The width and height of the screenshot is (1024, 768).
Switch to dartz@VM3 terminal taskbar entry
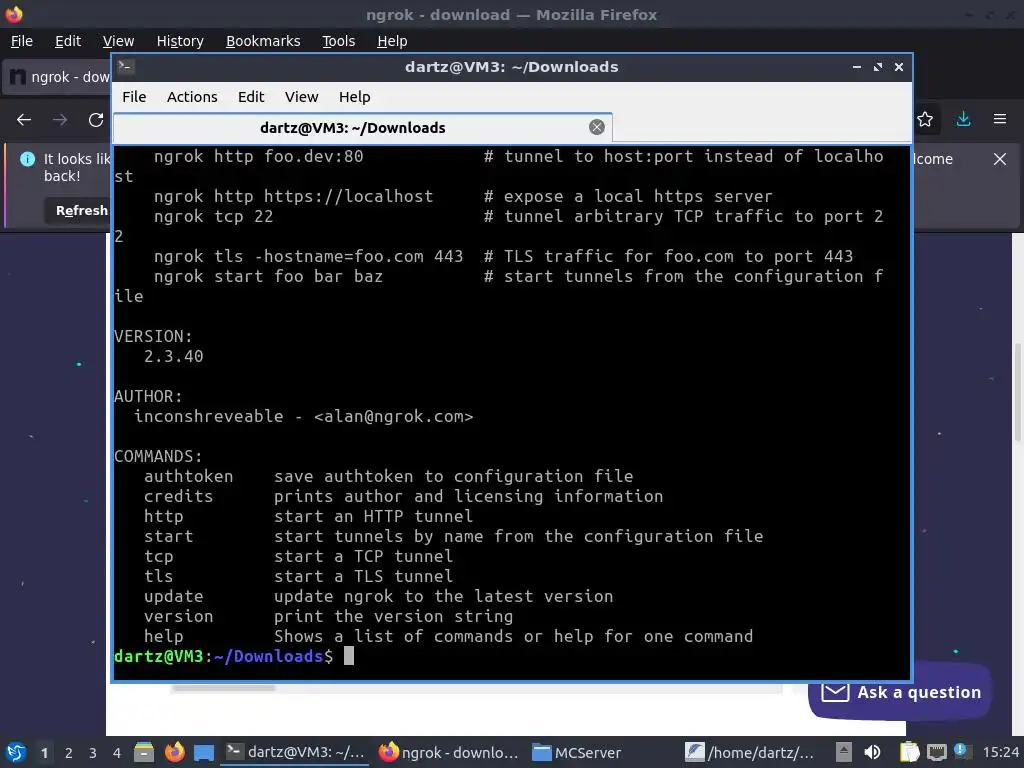click(295, 752)
